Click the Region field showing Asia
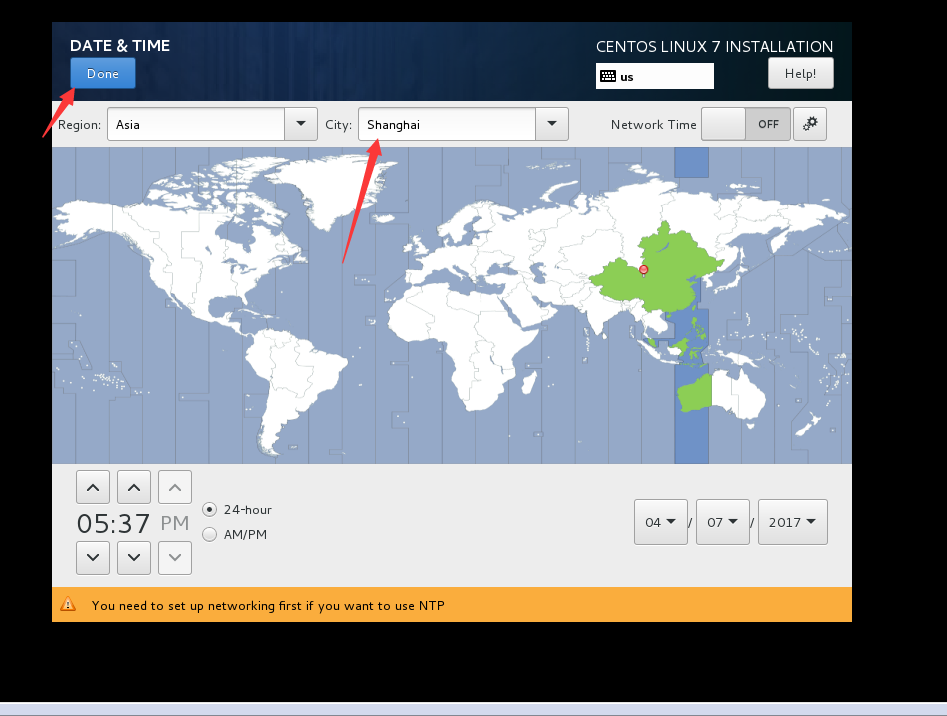 coord(196,124)
